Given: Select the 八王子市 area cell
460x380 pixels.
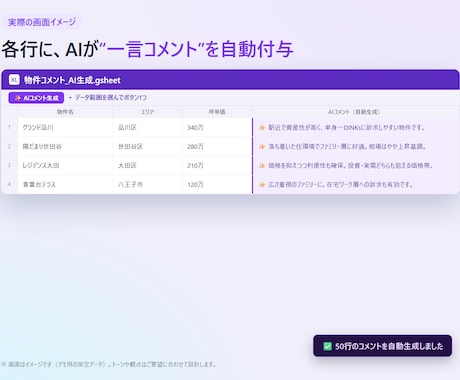Looking at the screenshot, I should point(147,184).
